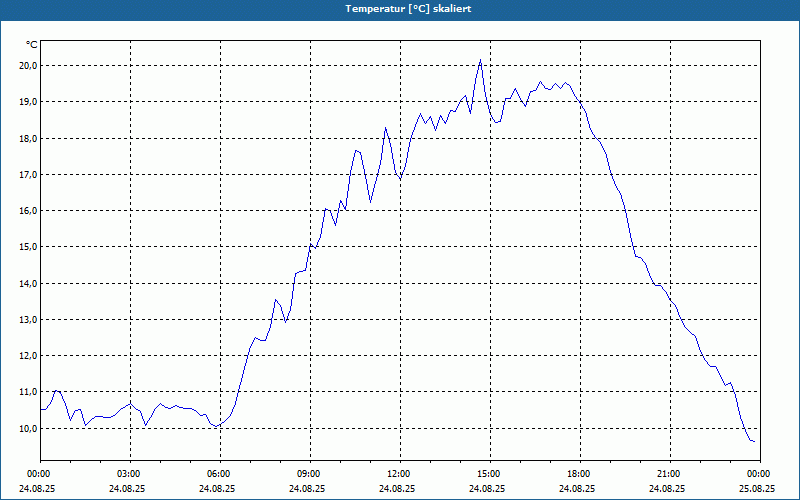Image resolution: width=800 pixels, height=500 pixels.
Task: Select the 16,0 y-axis label
Action: [28, 211]
